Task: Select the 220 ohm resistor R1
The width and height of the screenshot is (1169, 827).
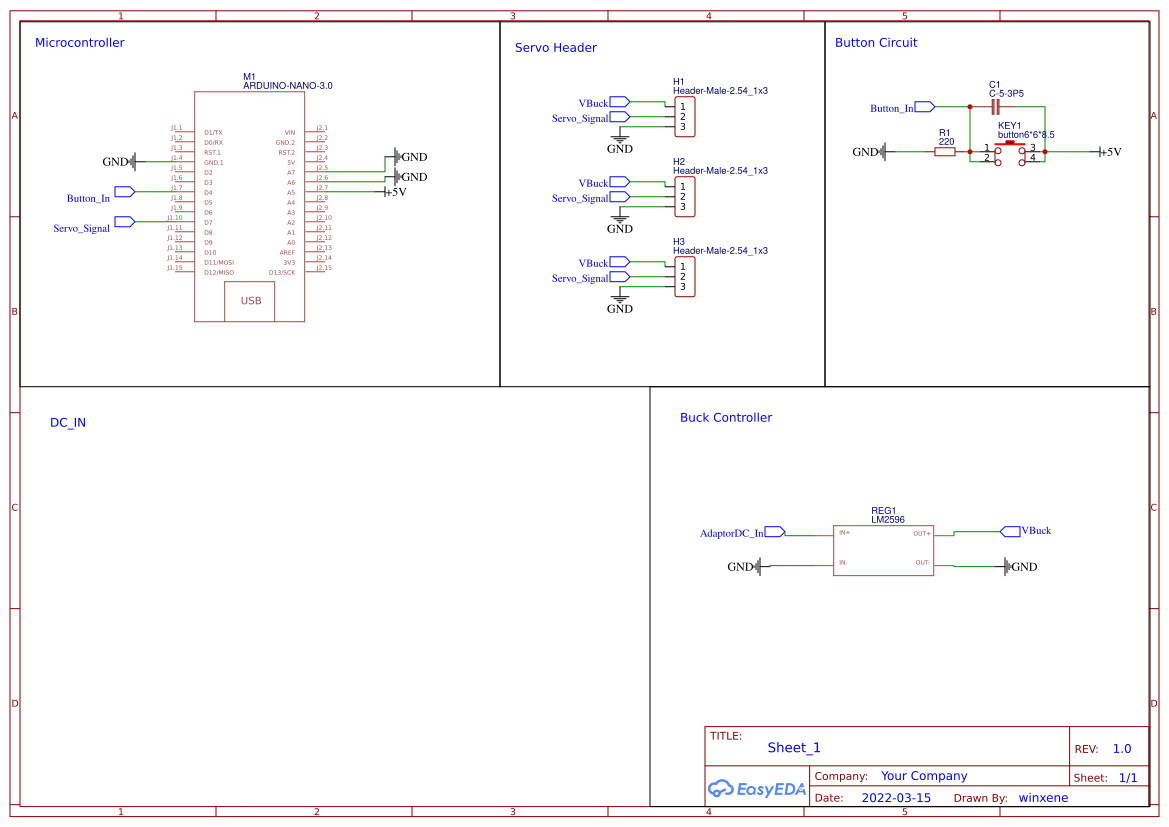Action: click(945, 152)
